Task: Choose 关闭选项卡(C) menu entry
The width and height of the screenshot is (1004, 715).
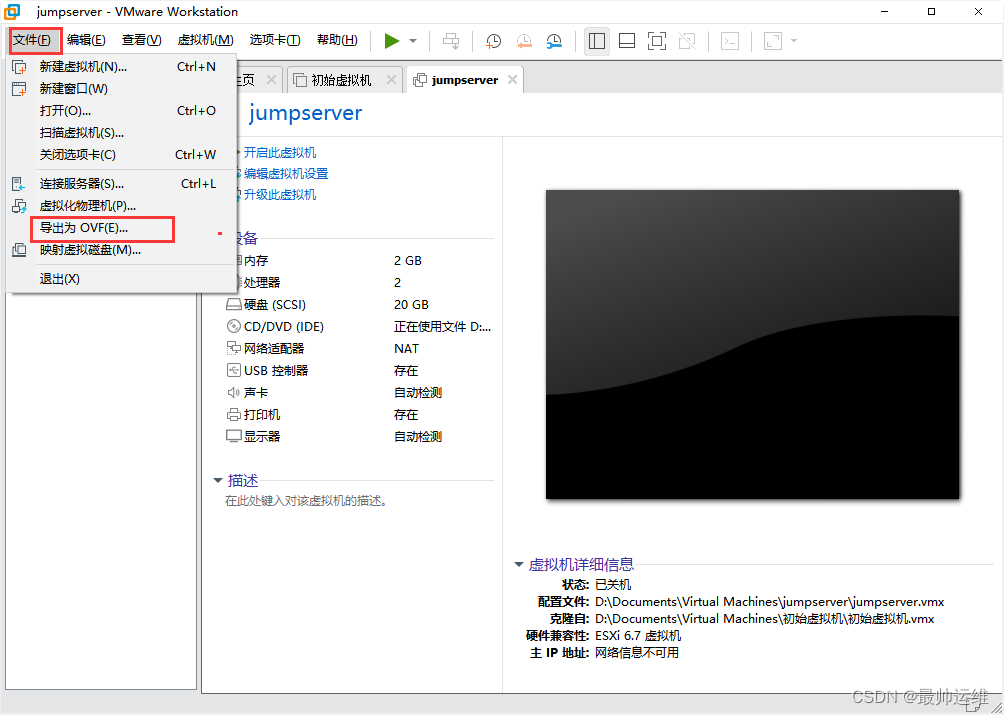Action: [x=122, y=154]
